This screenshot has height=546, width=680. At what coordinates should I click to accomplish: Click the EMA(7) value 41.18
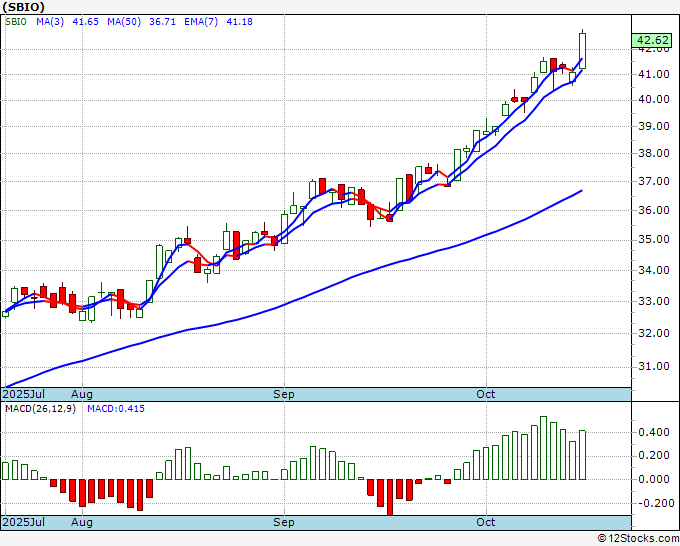pos(239,22)
